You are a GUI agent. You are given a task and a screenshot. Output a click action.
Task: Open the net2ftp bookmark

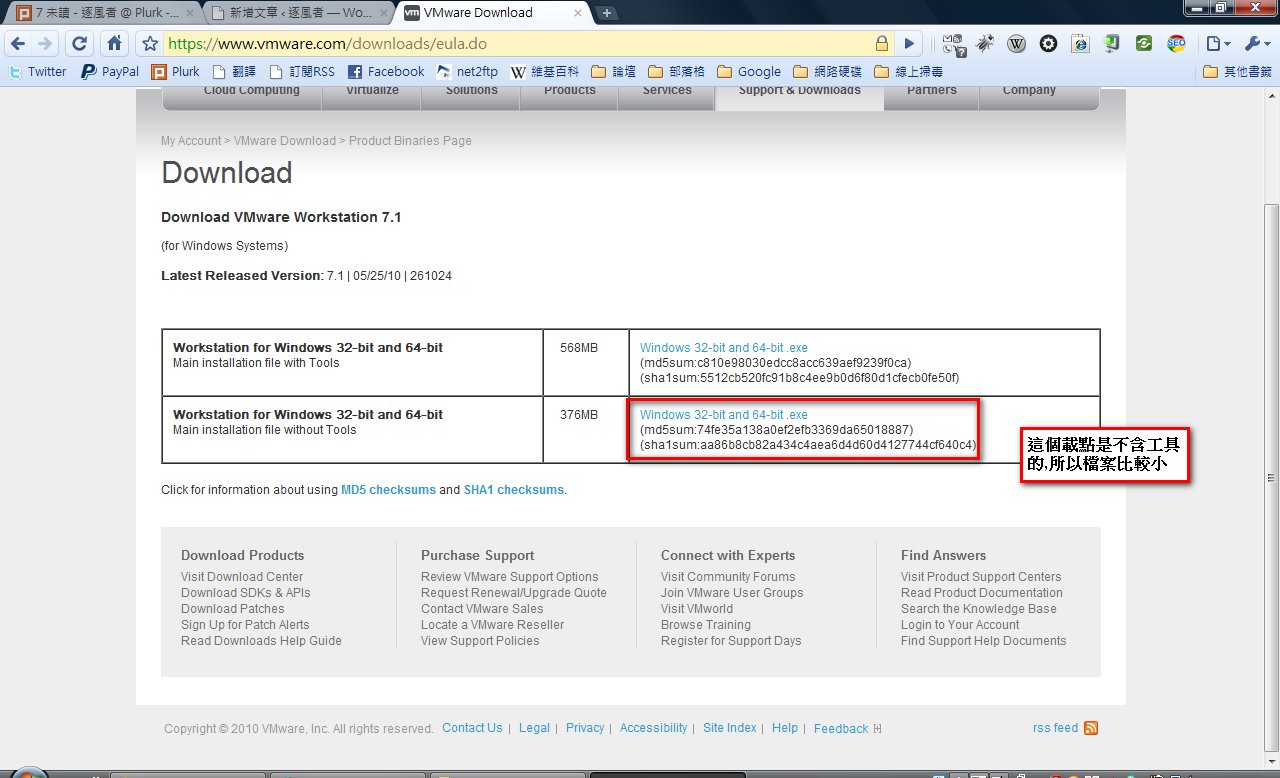(467, 72)
